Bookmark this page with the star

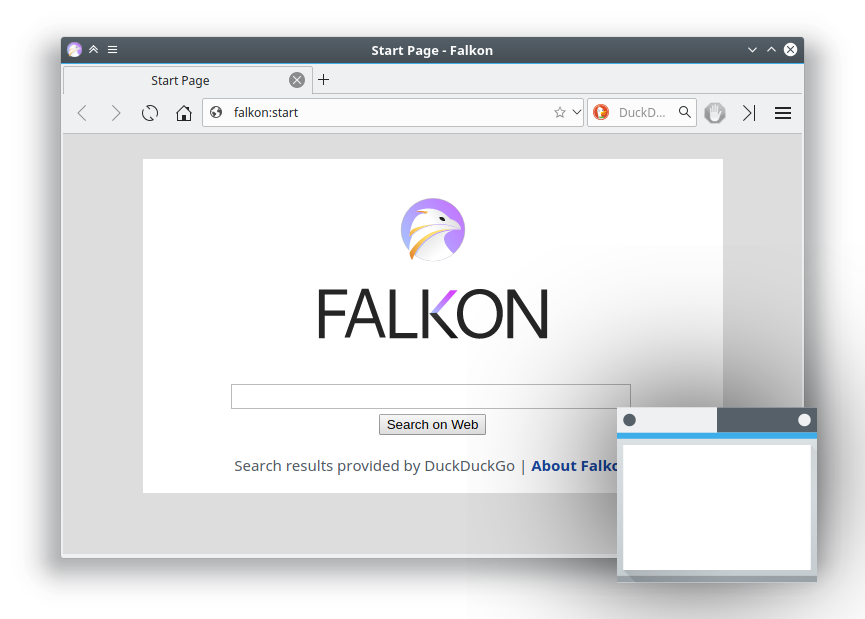click(x=559, y=113)
